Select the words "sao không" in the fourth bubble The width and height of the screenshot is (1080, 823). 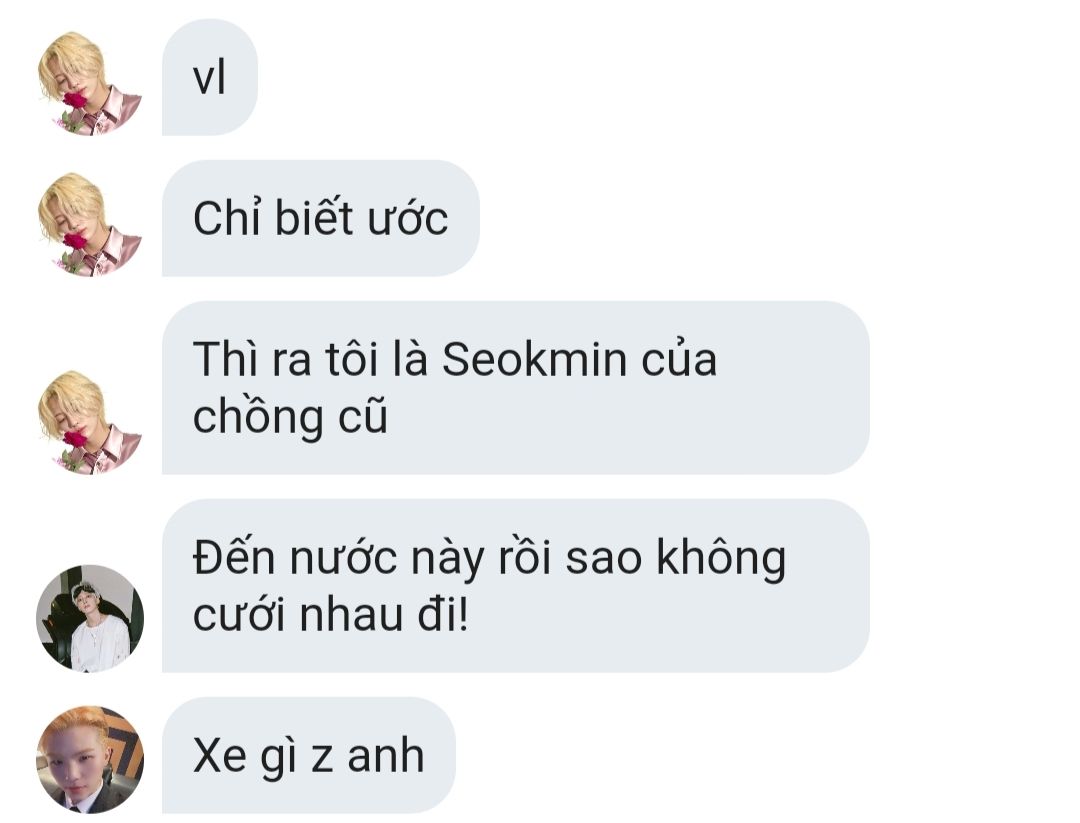coord(676,559)
